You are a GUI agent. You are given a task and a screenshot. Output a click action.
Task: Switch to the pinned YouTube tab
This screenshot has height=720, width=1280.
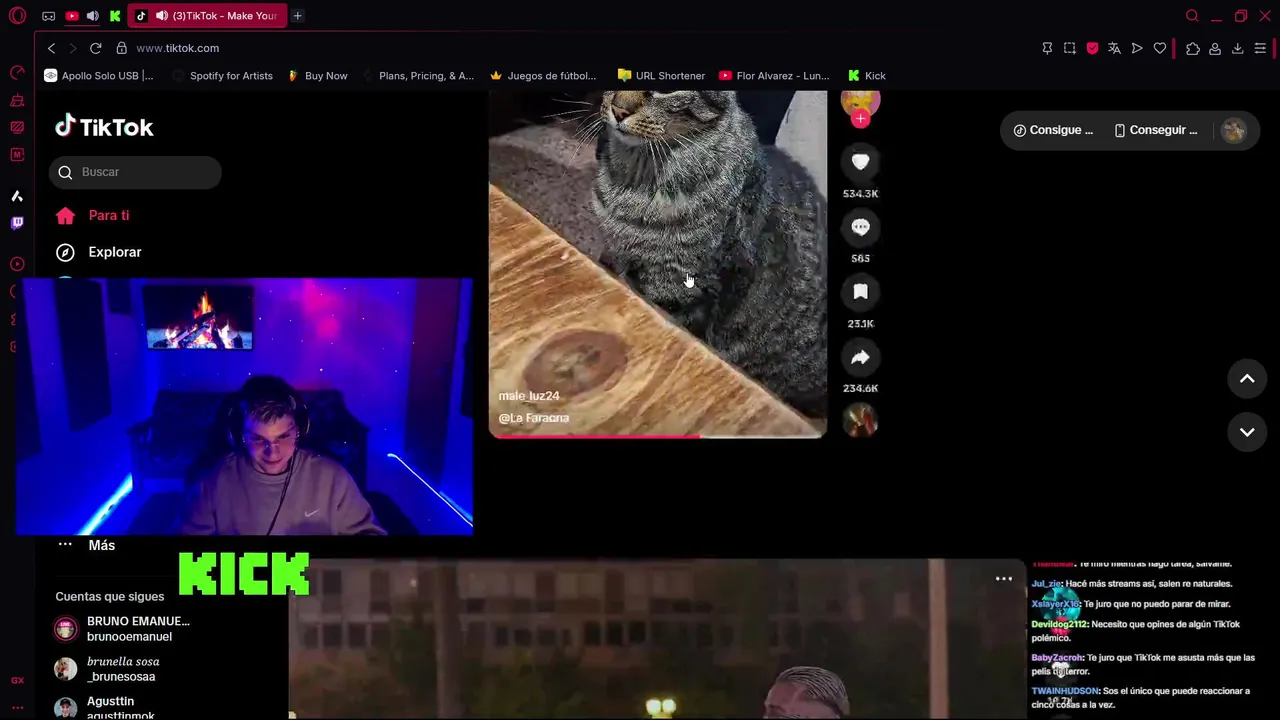tap(72, 16)
